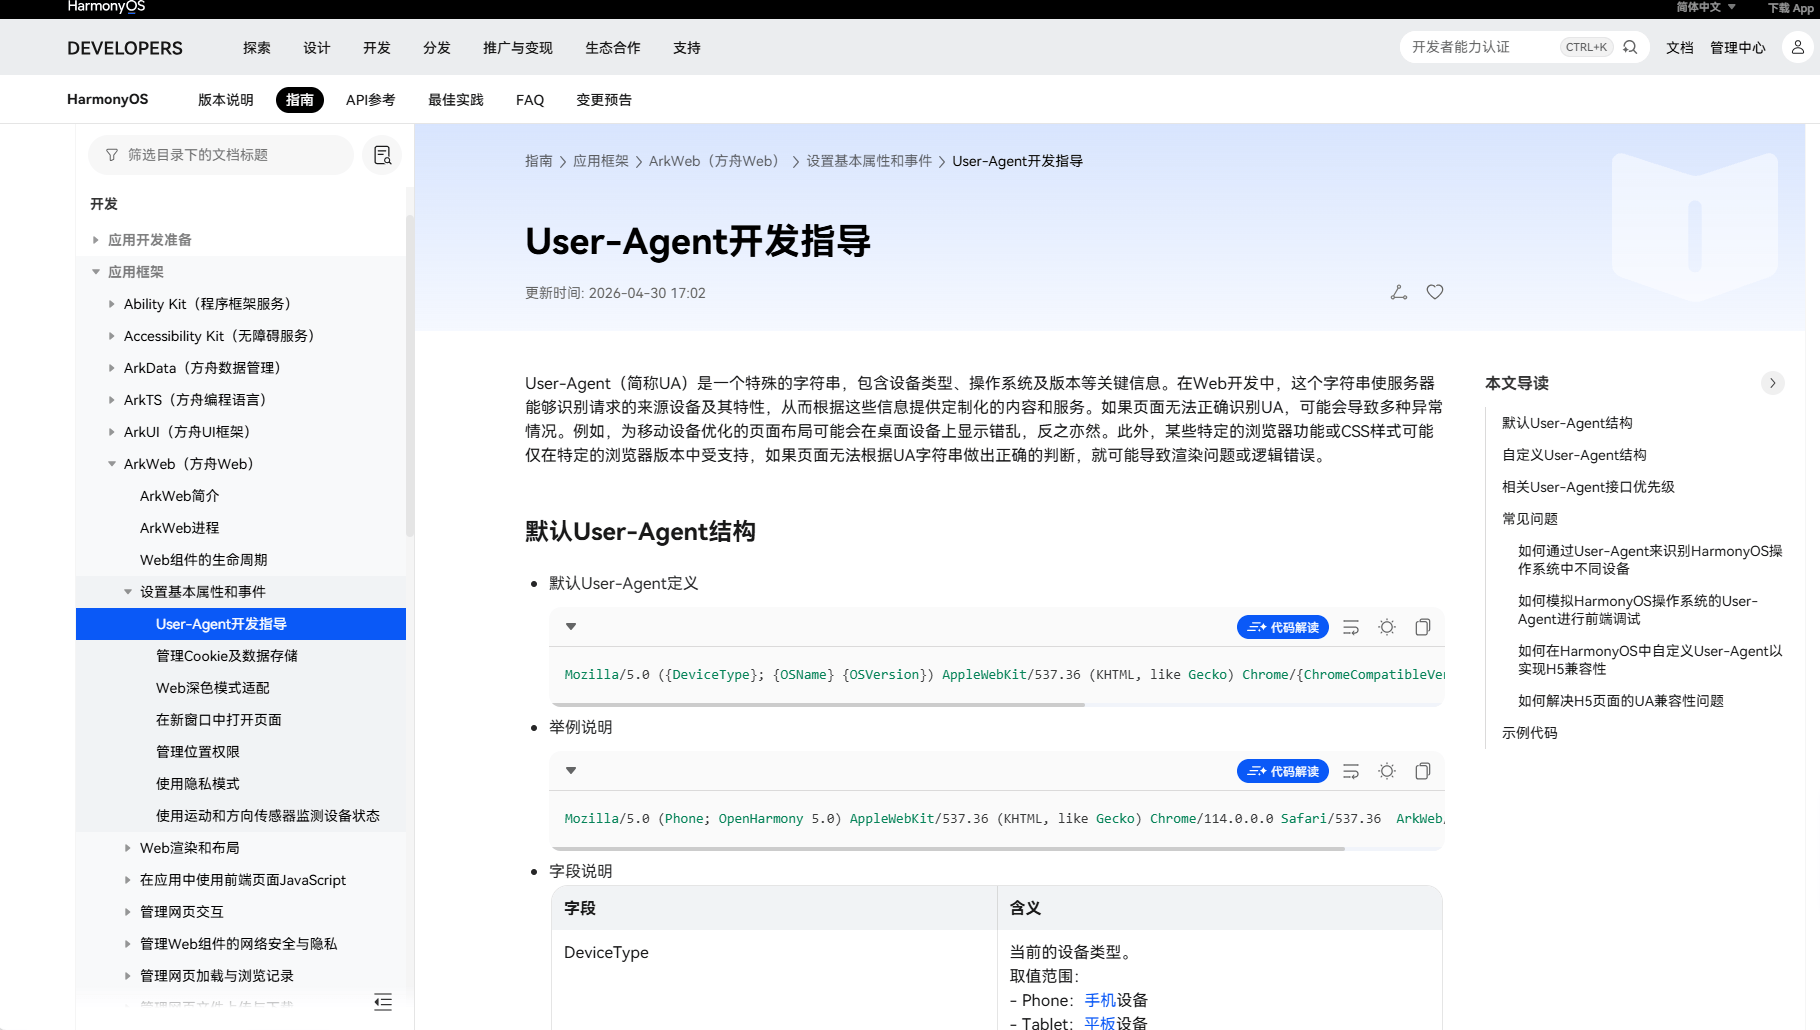Expand 应用开发准备 tree node
Screen dimensions: 1820x1030
tap(96, 240)
